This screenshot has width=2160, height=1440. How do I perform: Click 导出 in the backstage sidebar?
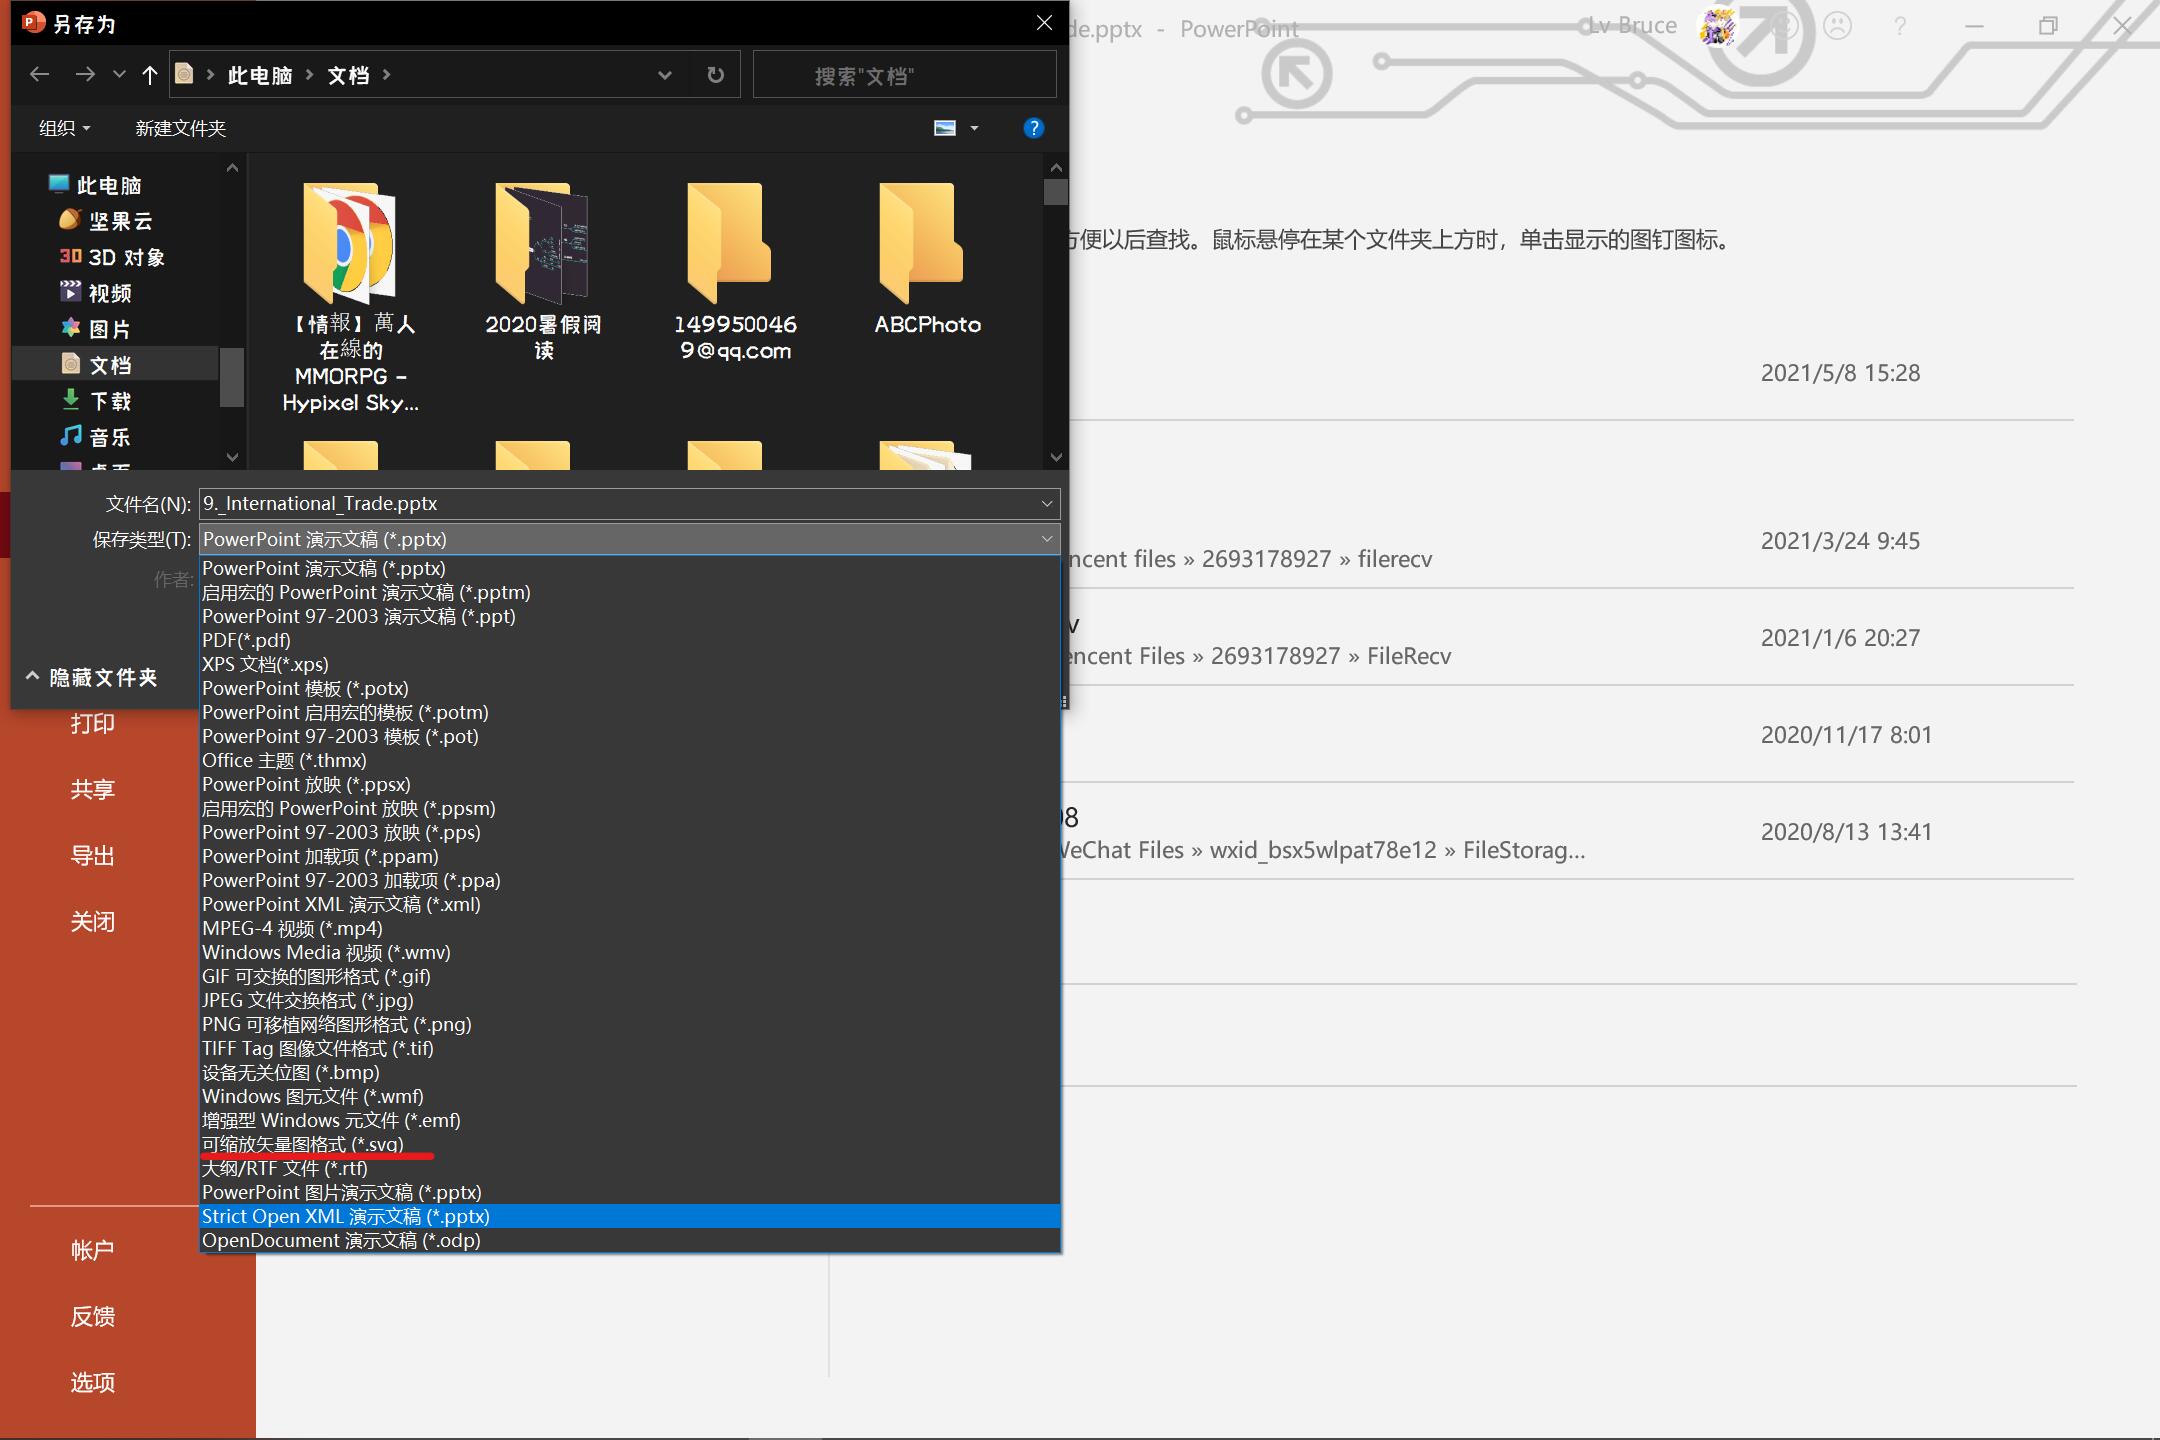pos(92,856)
